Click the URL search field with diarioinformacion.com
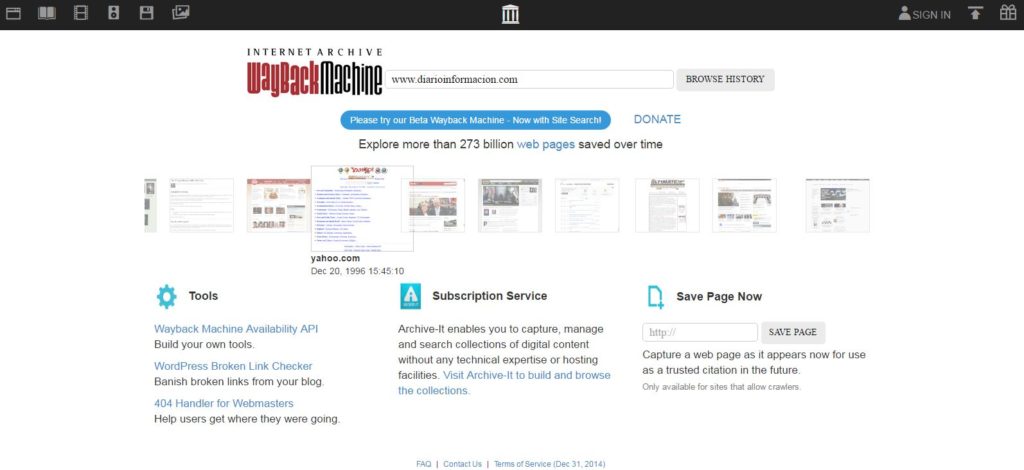Screen dimensions: 1024x470 [x=529, y=80]
